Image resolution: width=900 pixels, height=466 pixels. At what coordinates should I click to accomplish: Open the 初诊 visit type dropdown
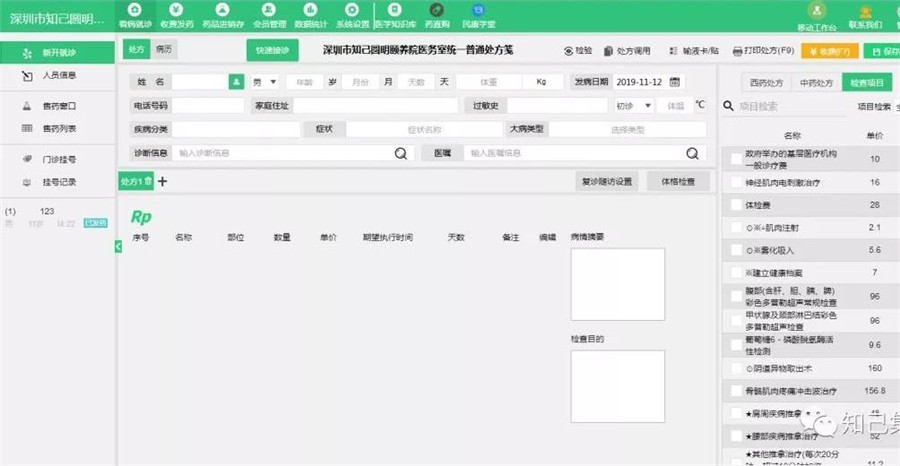pyautogui.click(x=634, y=106)
